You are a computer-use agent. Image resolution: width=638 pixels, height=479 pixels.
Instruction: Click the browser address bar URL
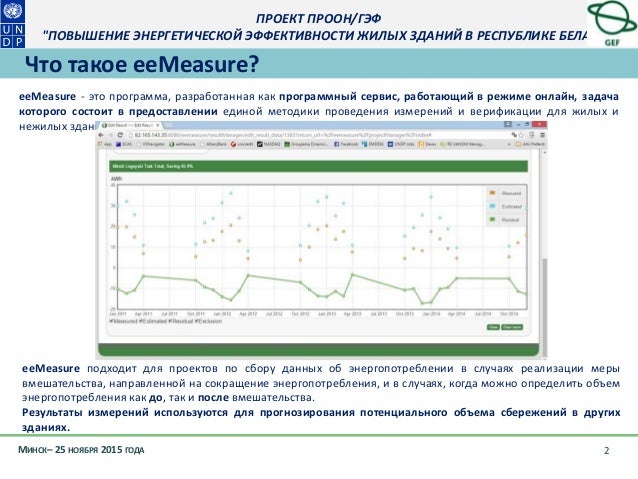pyautogui.click(x=281, y=135)
